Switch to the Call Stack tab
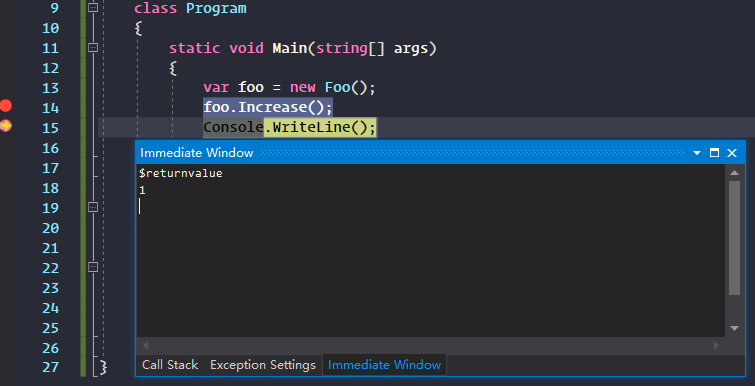 170,365
